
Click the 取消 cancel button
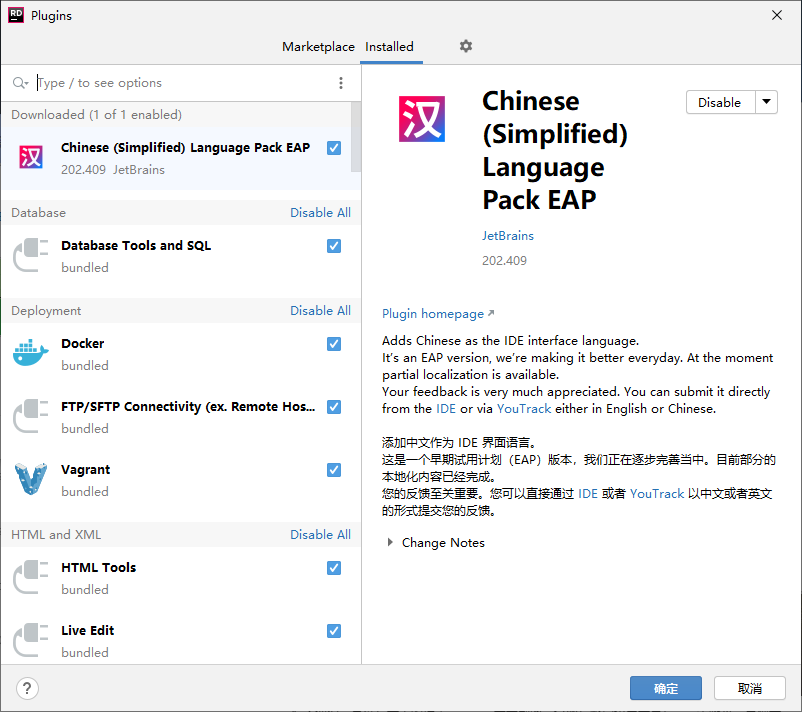750,688
